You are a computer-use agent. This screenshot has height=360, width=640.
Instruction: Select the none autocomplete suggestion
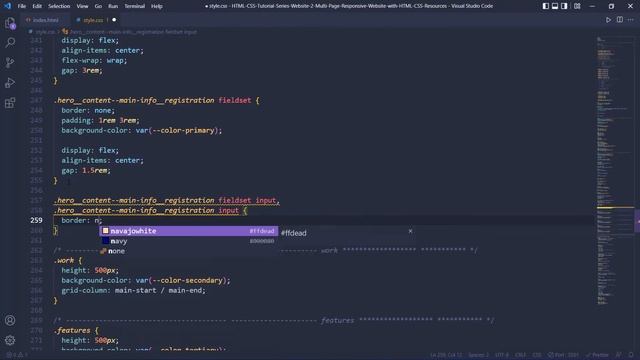pos(189,251)
